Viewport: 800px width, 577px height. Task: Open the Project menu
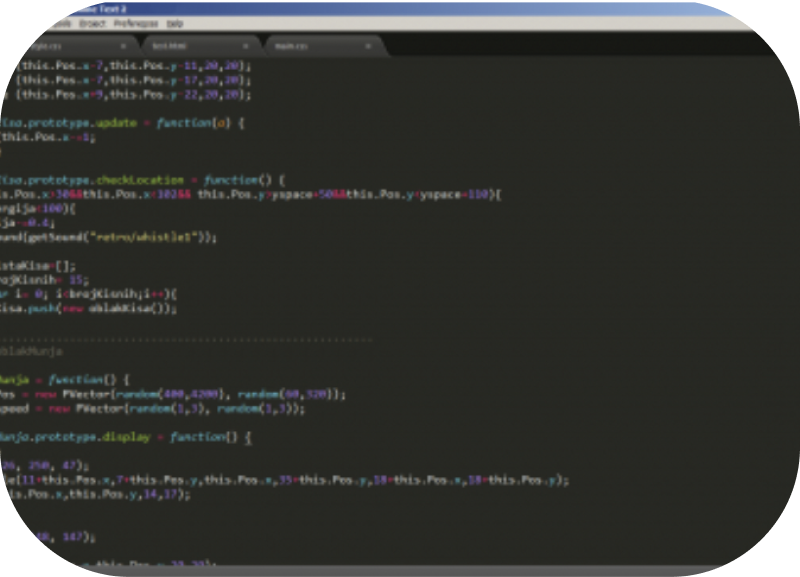pyautogui.click(x=92, y=22)
